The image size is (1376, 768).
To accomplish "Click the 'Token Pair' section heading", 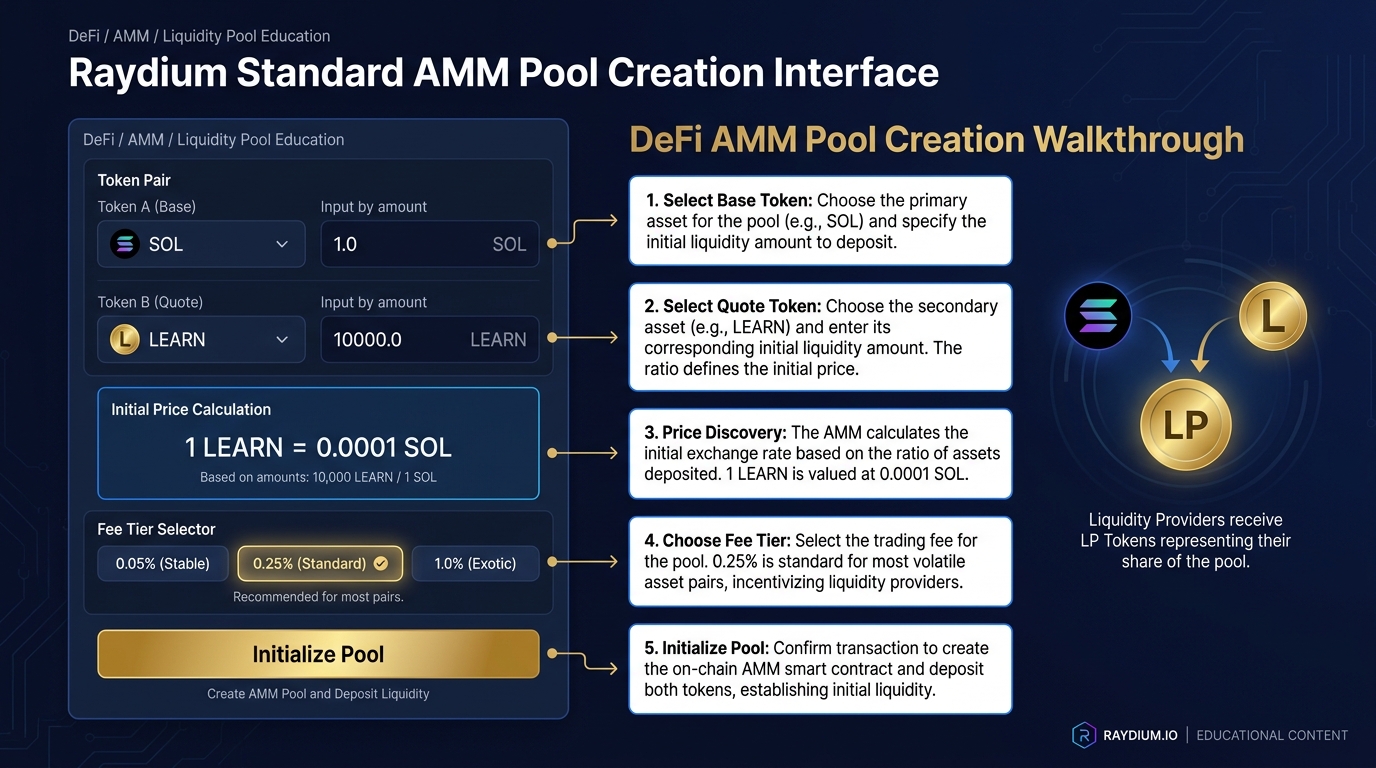I will pyautogui.click(x=134, y=180).
